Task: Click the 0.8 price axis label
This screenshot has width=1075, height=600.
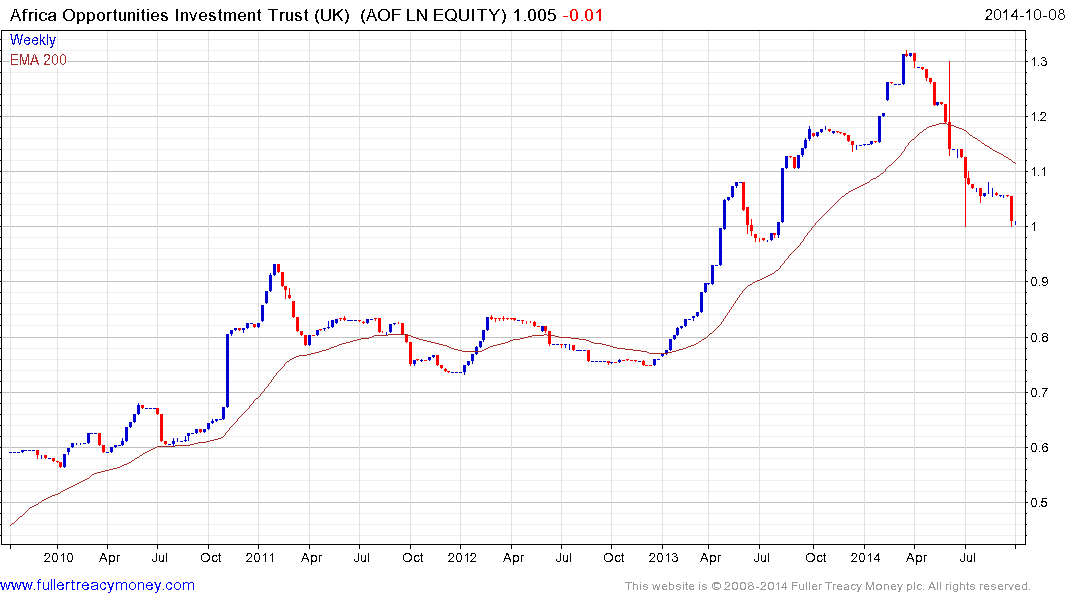Action: coord(1039,337)
